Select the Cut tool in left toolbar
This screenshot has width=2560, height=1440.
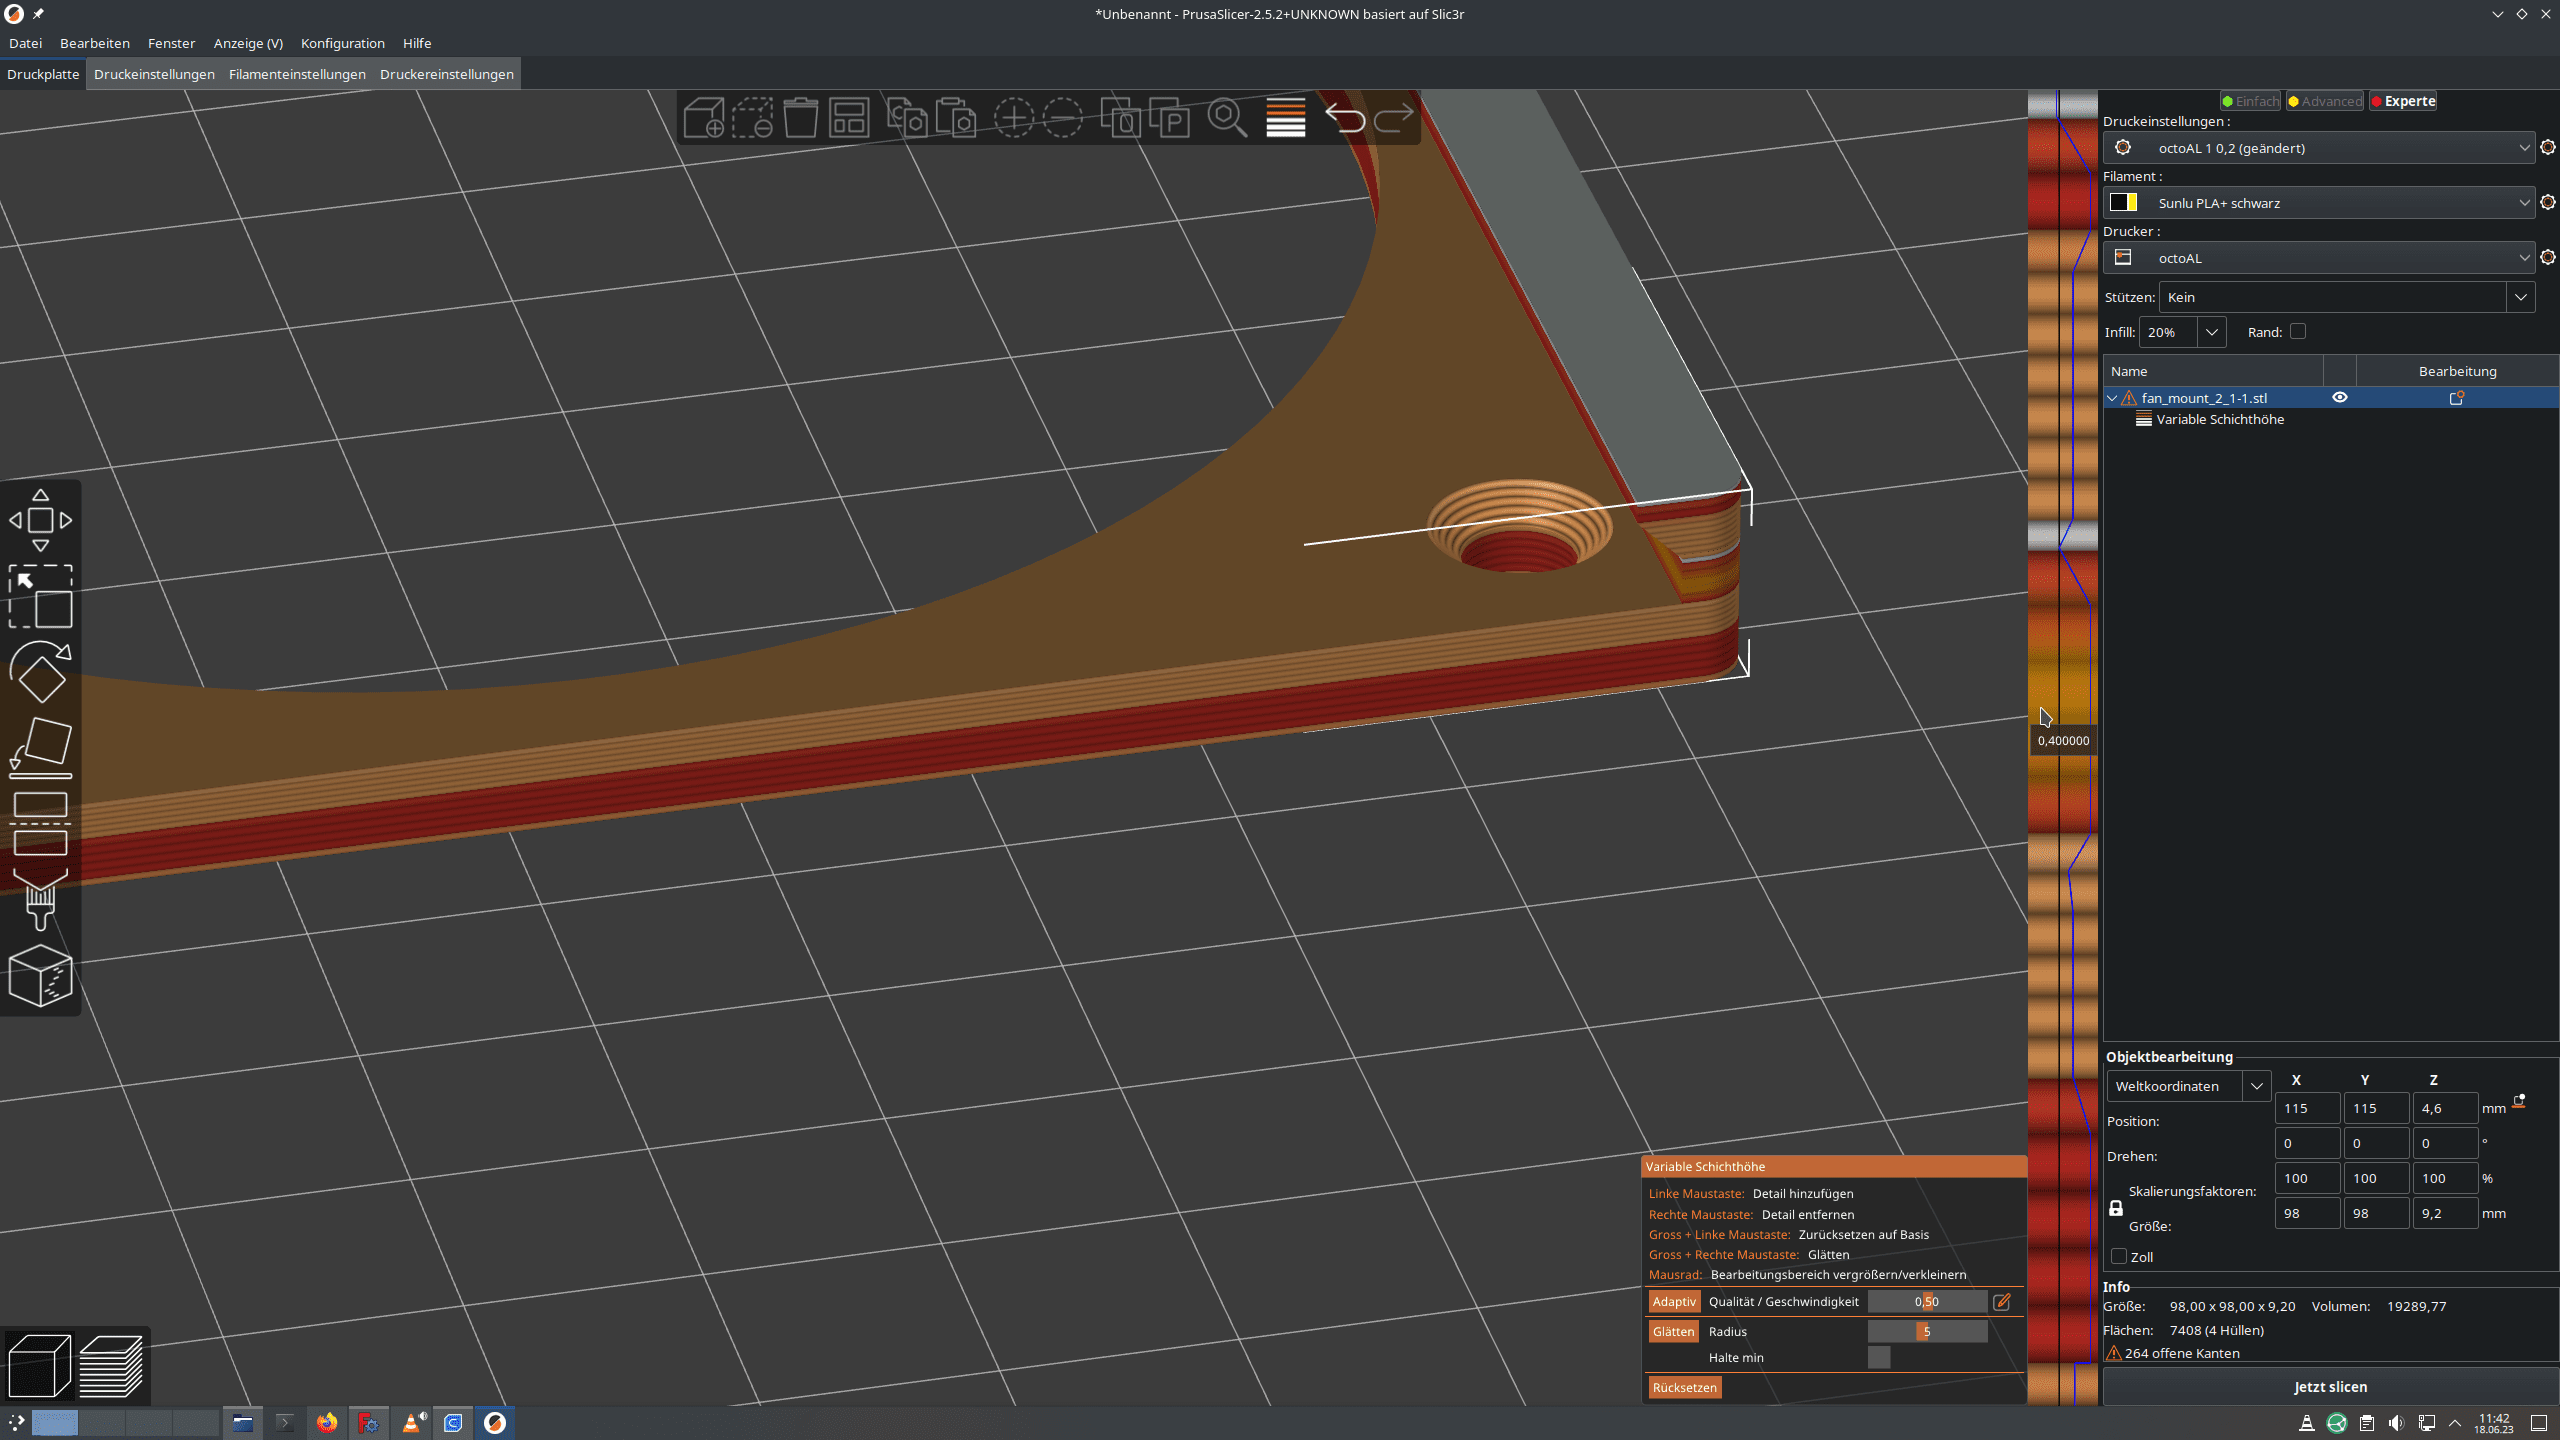click(40, 825)
